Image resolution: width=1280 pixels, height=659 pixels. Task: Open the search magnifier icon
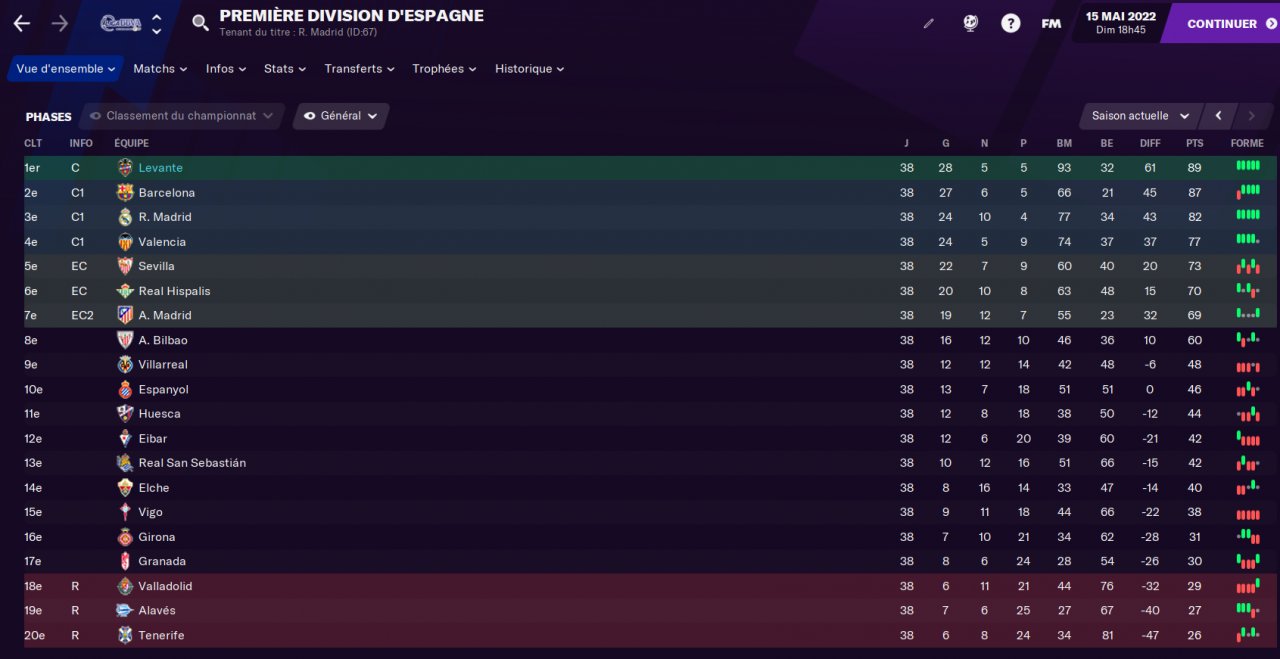[x=200, y=23]
